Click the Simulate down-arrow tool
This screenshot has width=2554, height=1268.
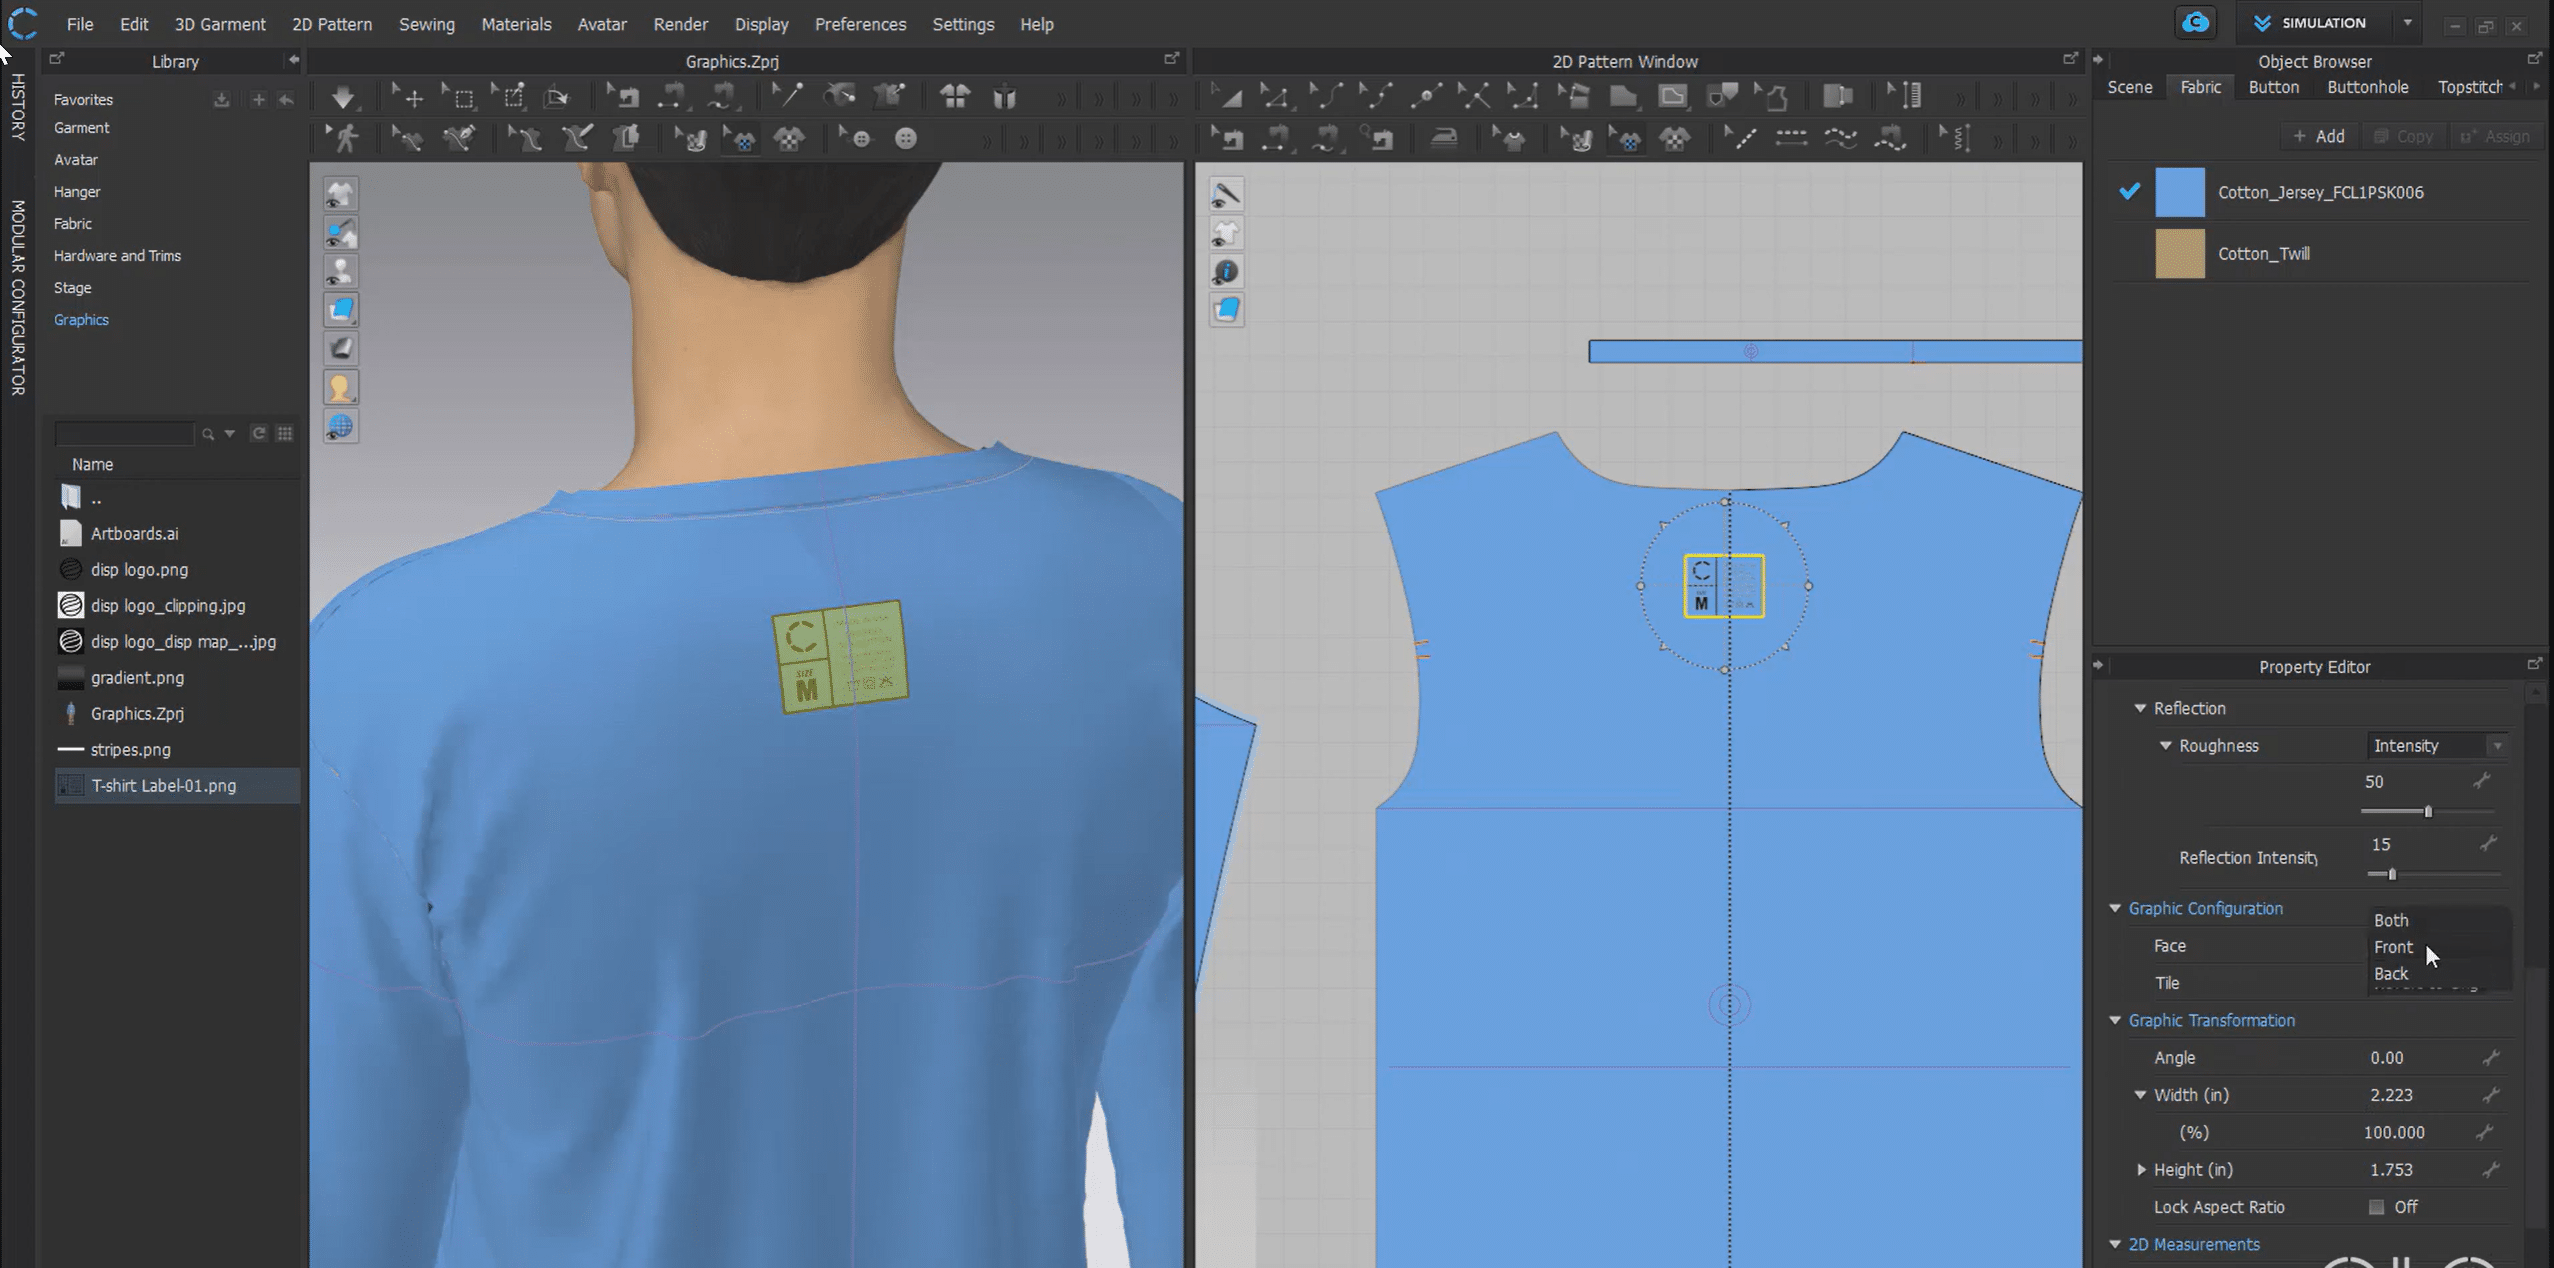tap(343, 97)
